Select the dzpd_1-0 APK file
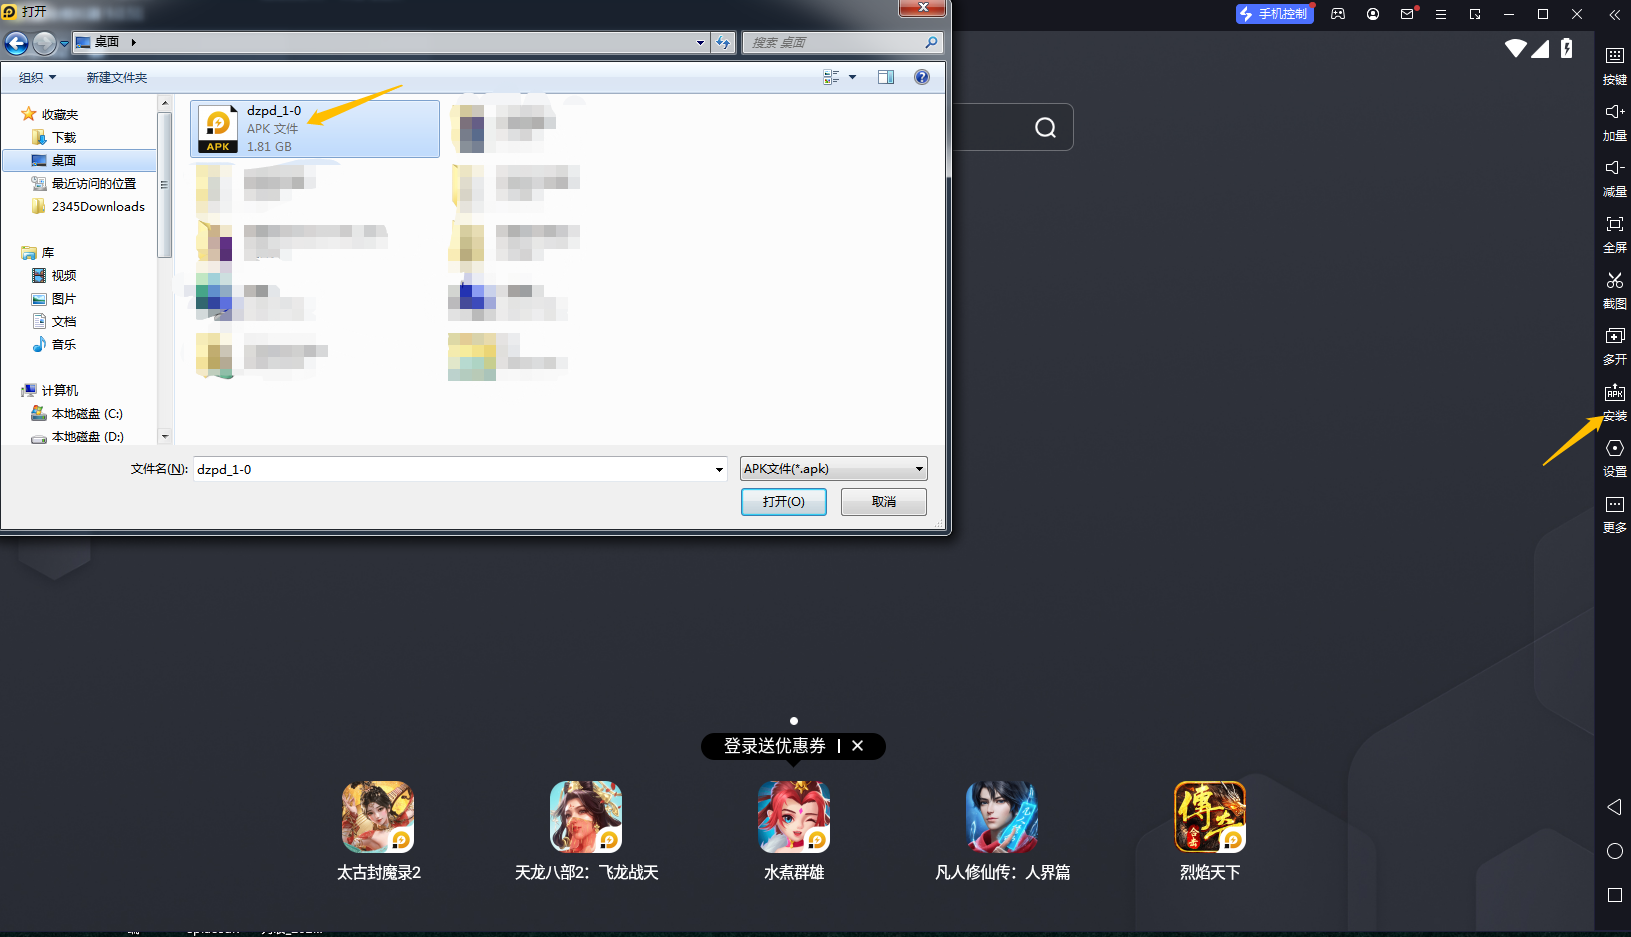Image resolution: width=1631 pixels, height=937 pixels. (x=314, y=129)
